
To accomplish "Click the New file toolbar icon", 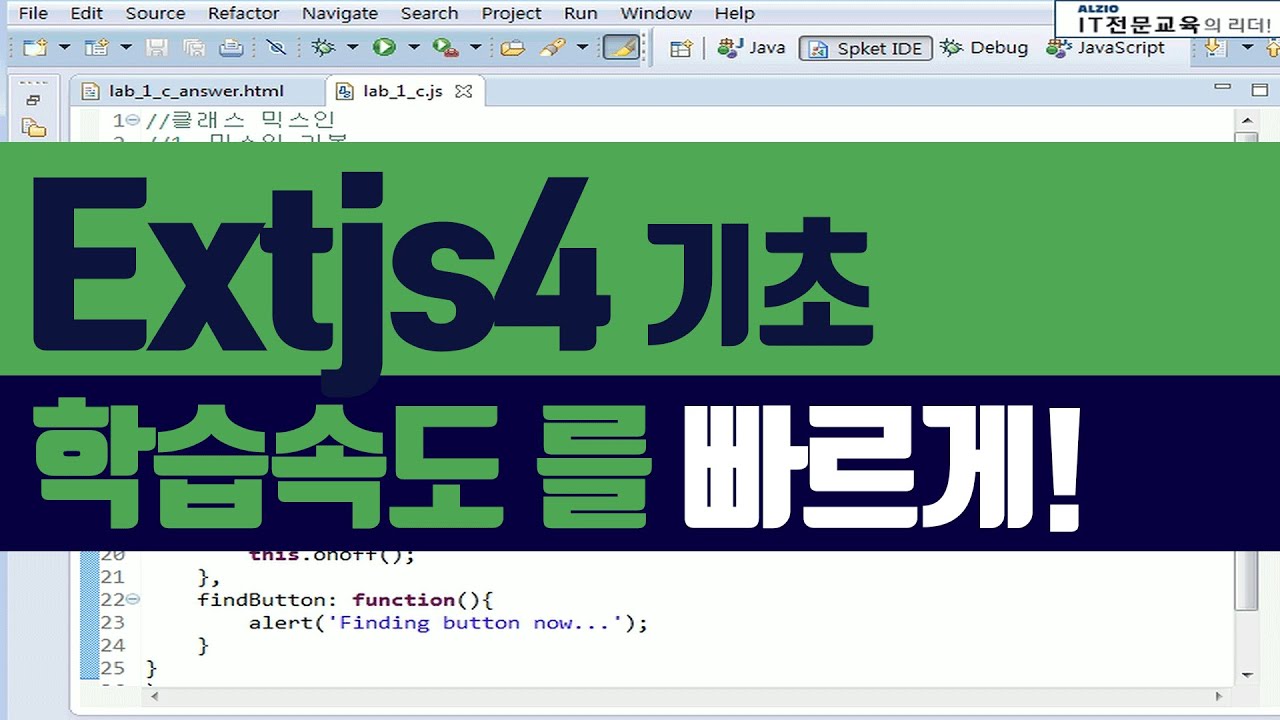I will pos(35,47).
